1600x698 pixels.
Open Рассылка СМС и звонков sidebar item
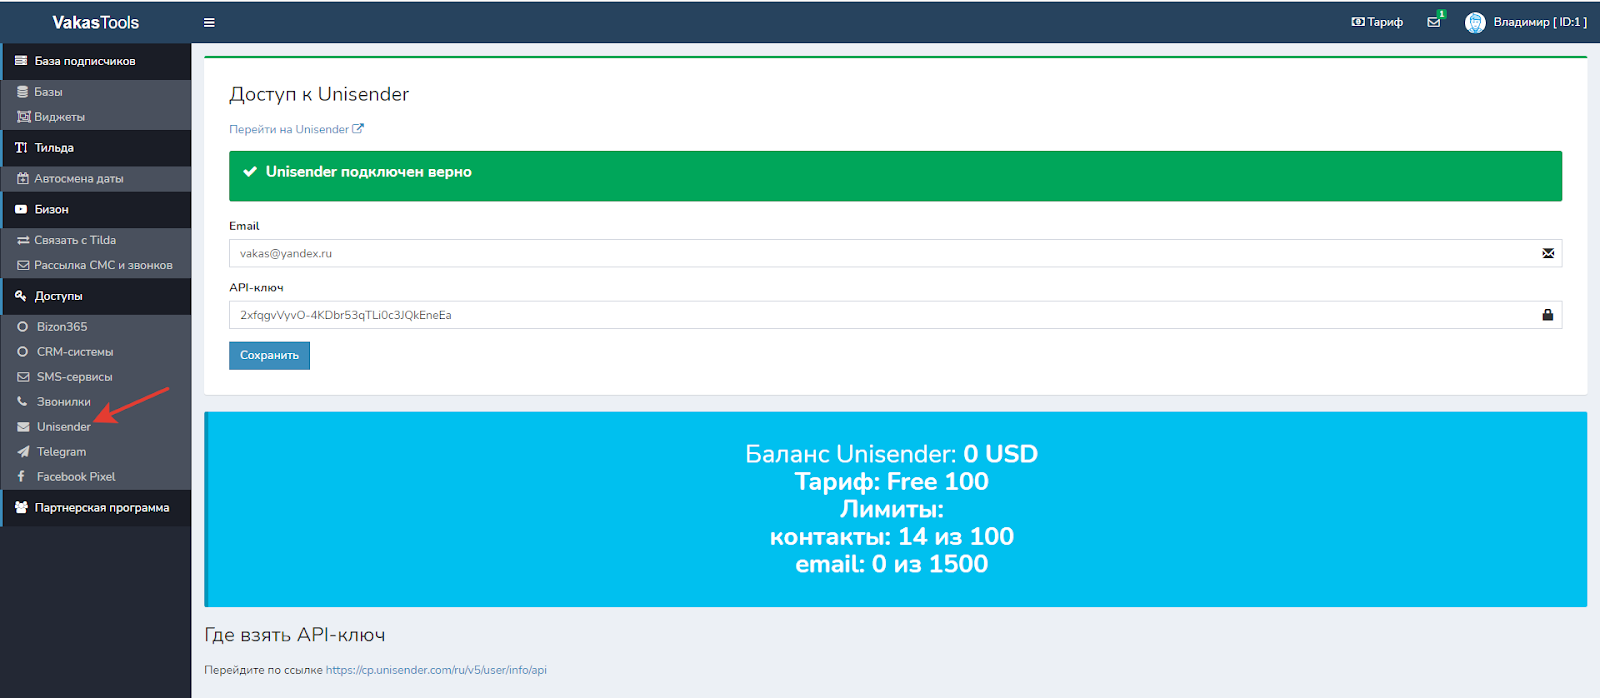102,265
